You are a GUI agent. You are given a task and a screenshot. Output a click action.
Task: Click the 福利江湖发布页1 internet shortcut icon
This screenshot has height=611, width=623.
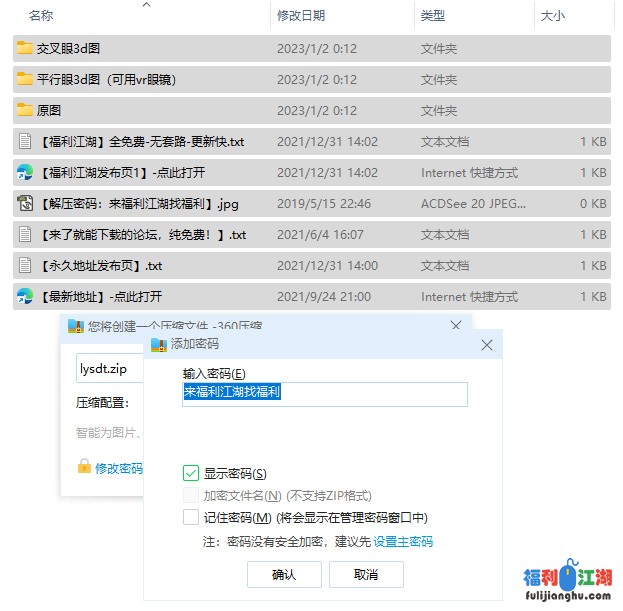25,172
